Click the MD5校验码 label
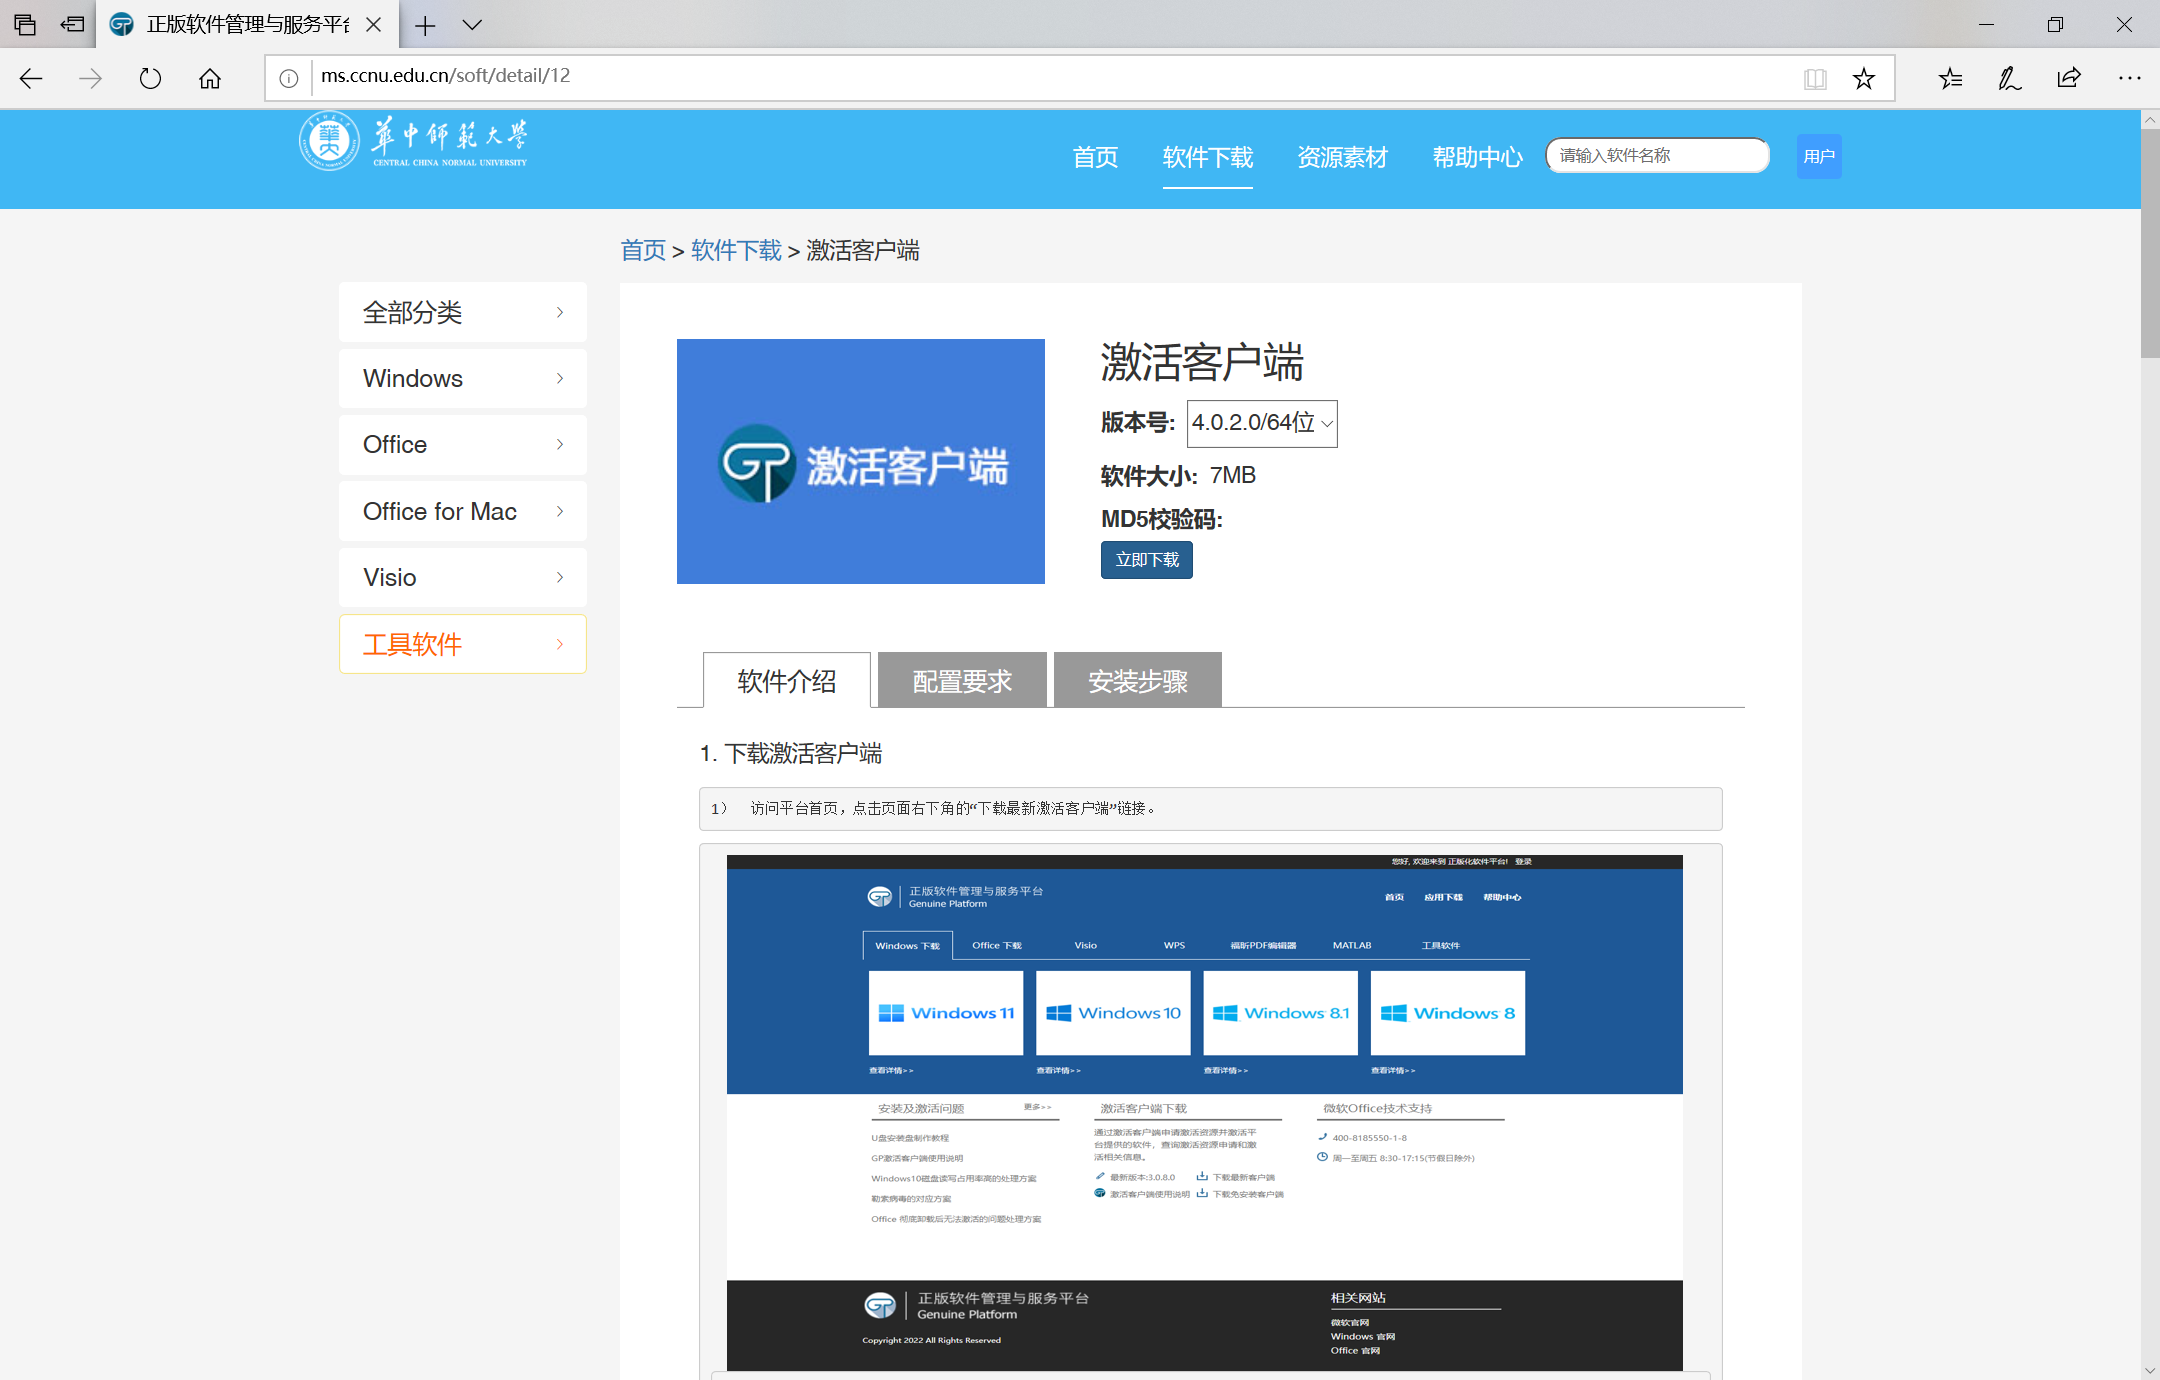 (1161, 520)
